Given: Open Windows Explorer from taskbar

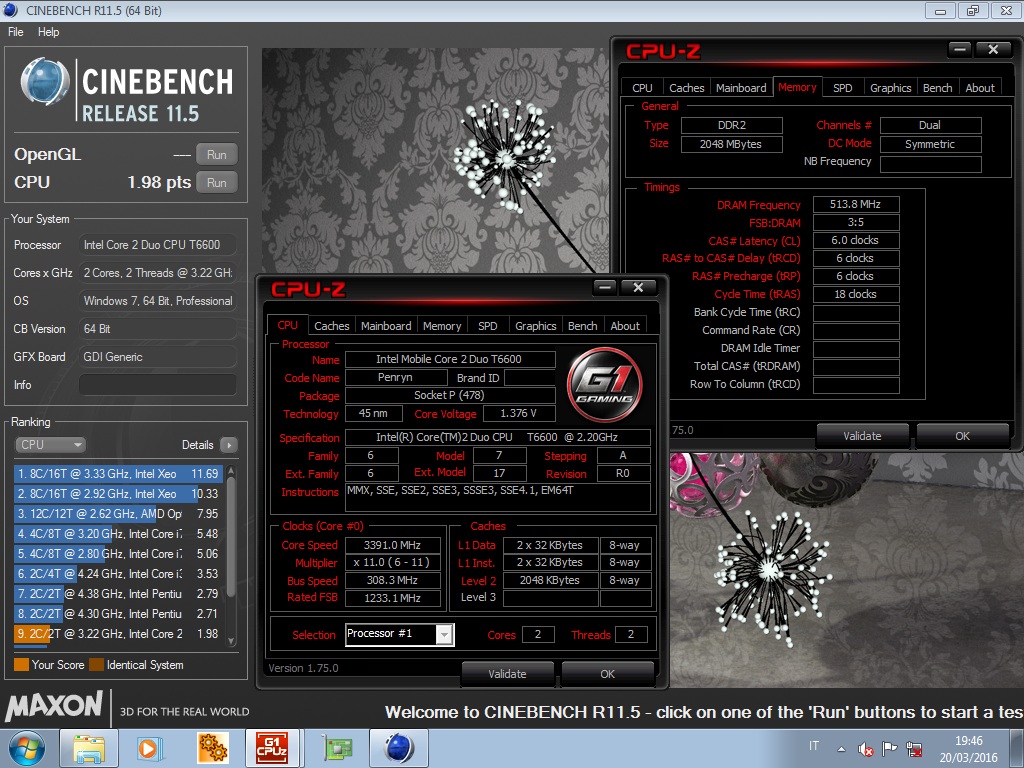Looking at the screenshot, I should pyautogui.click(x=89, y=748).
